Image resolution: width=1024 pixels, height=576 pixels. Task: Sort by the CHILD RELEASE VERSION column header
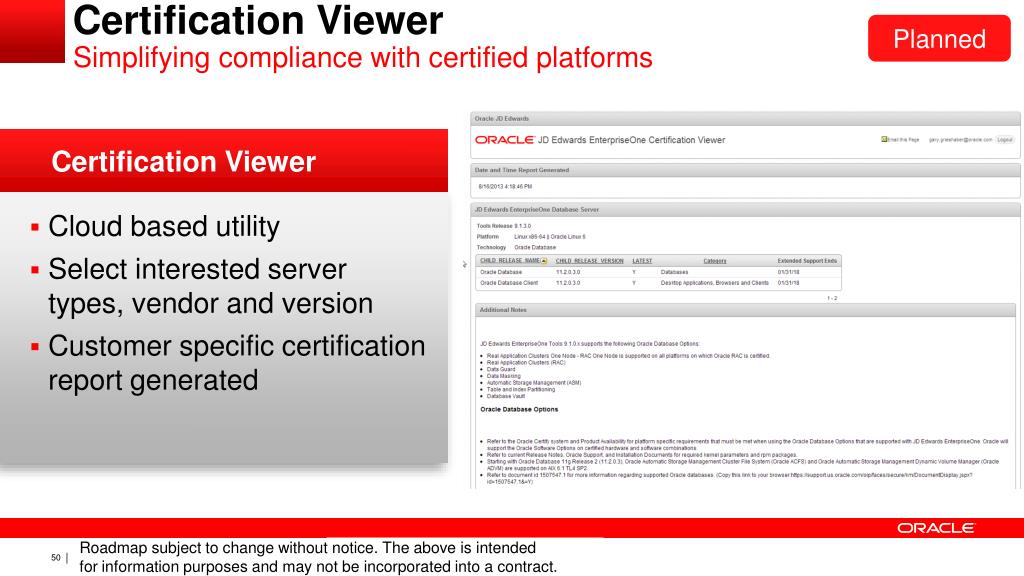590,261
